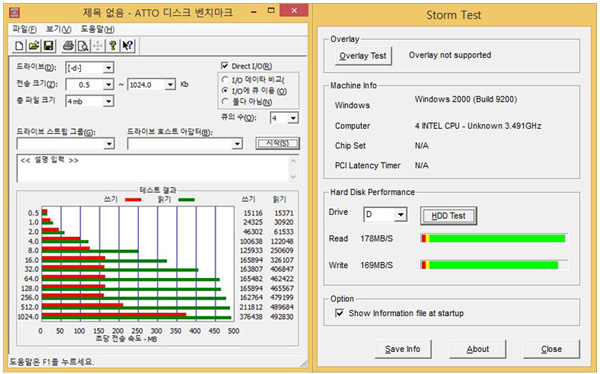Minimize the ATTO benchmark window
The height and width of the screenshot is (374, 600).
pos(254,12)
